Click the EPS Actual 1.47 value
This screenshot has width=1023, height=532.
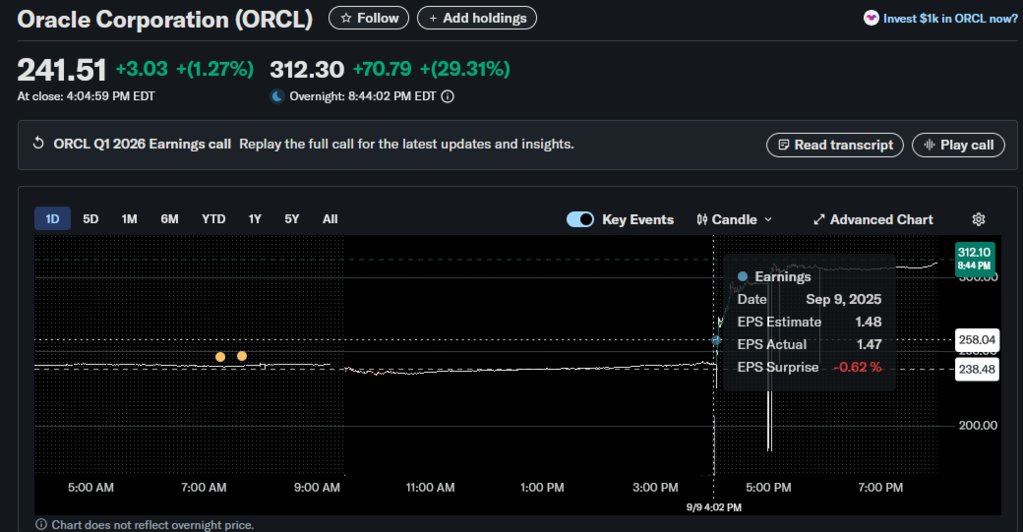868,344
